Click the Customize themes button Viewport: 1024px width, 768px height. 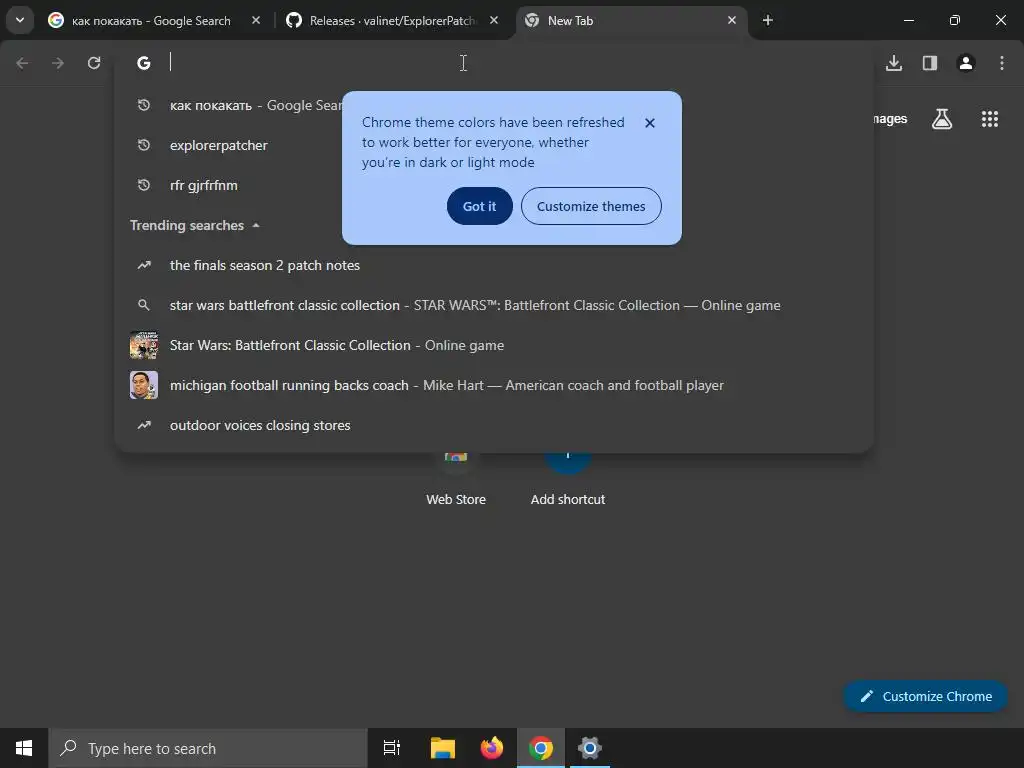pos(591,206)
